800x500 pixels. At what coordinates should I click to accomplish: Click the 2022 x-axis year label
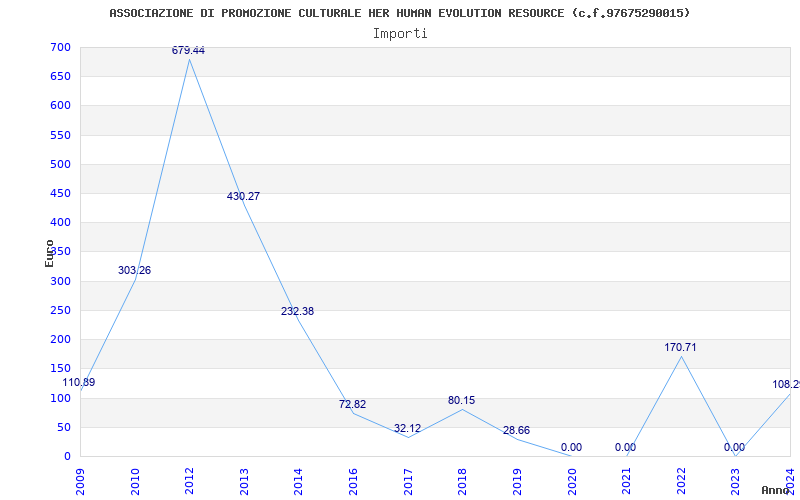pos(681,482)
